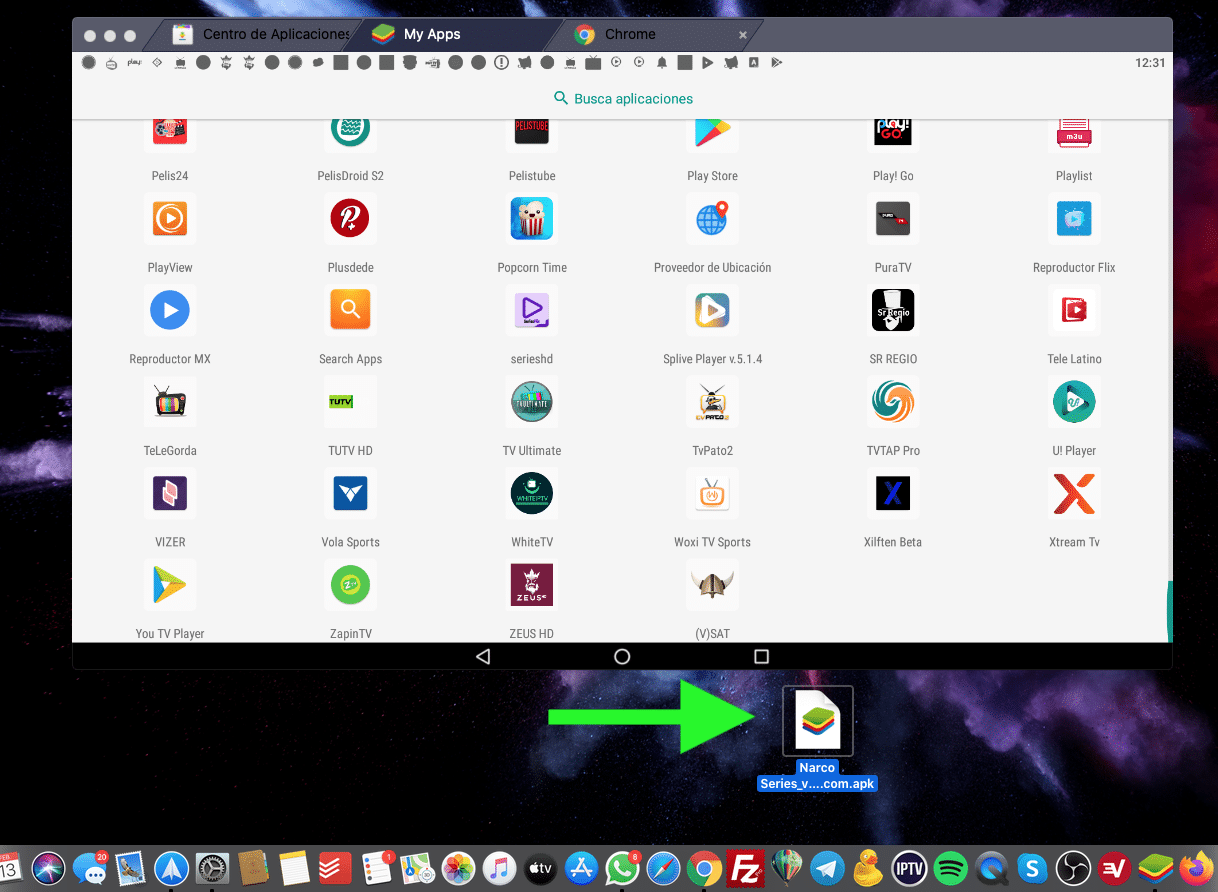
Task: Launch Splive Player v.5.1.4
Action: (712, 311)
